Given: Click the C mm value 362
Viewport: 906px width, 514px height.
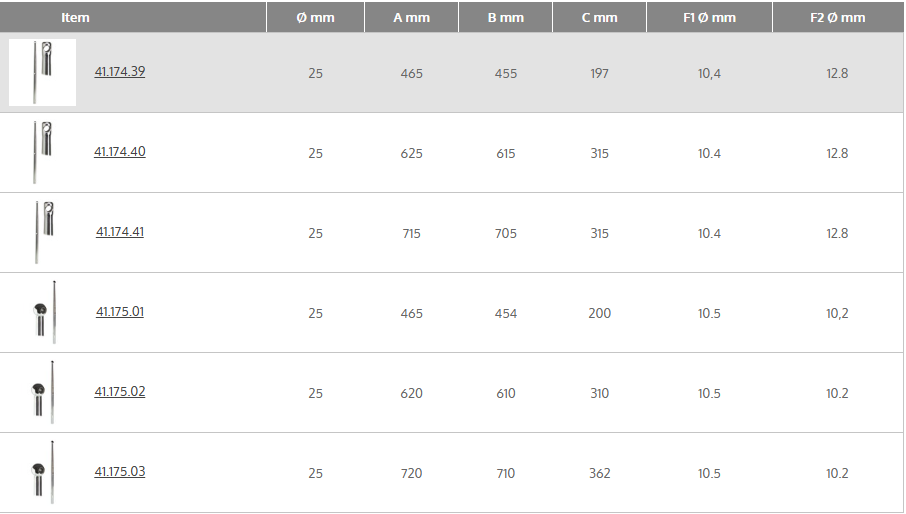Looking at the screenshot, I should pos(599,473).
